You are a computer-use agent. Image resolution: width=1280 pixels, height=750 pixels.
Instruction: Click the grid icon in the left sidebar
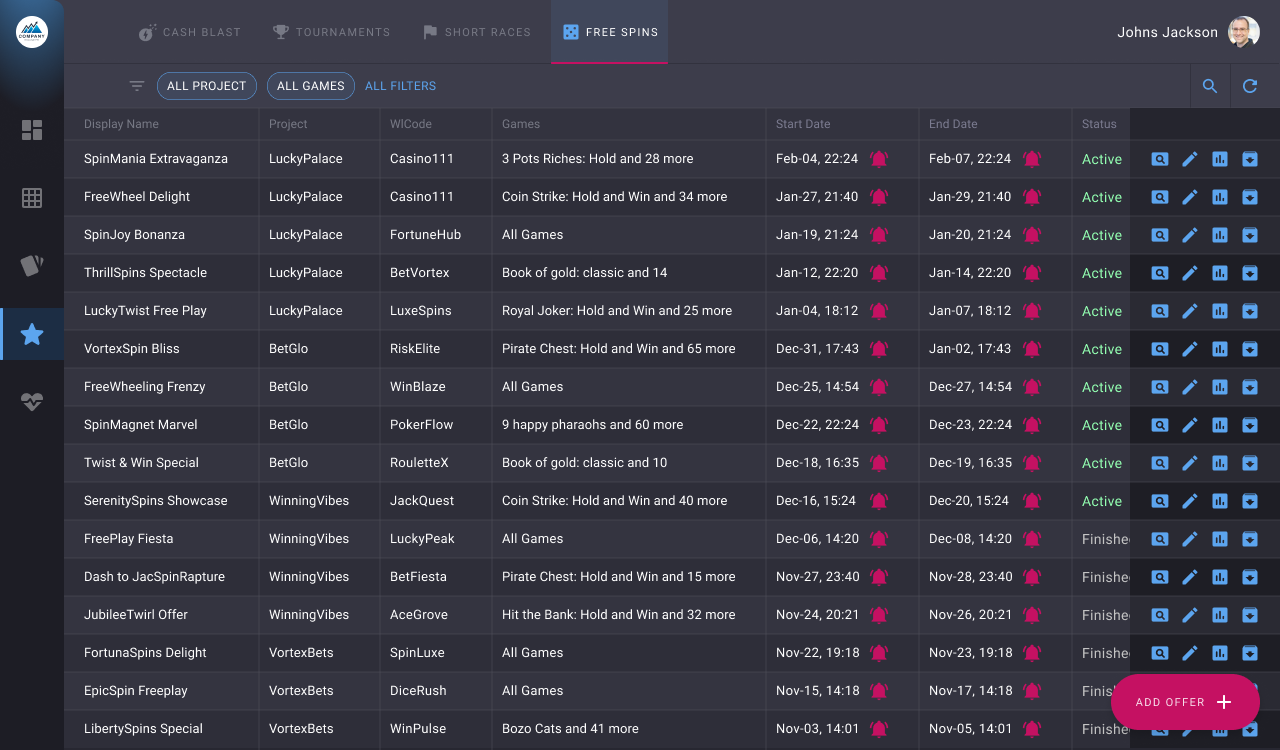32,198
